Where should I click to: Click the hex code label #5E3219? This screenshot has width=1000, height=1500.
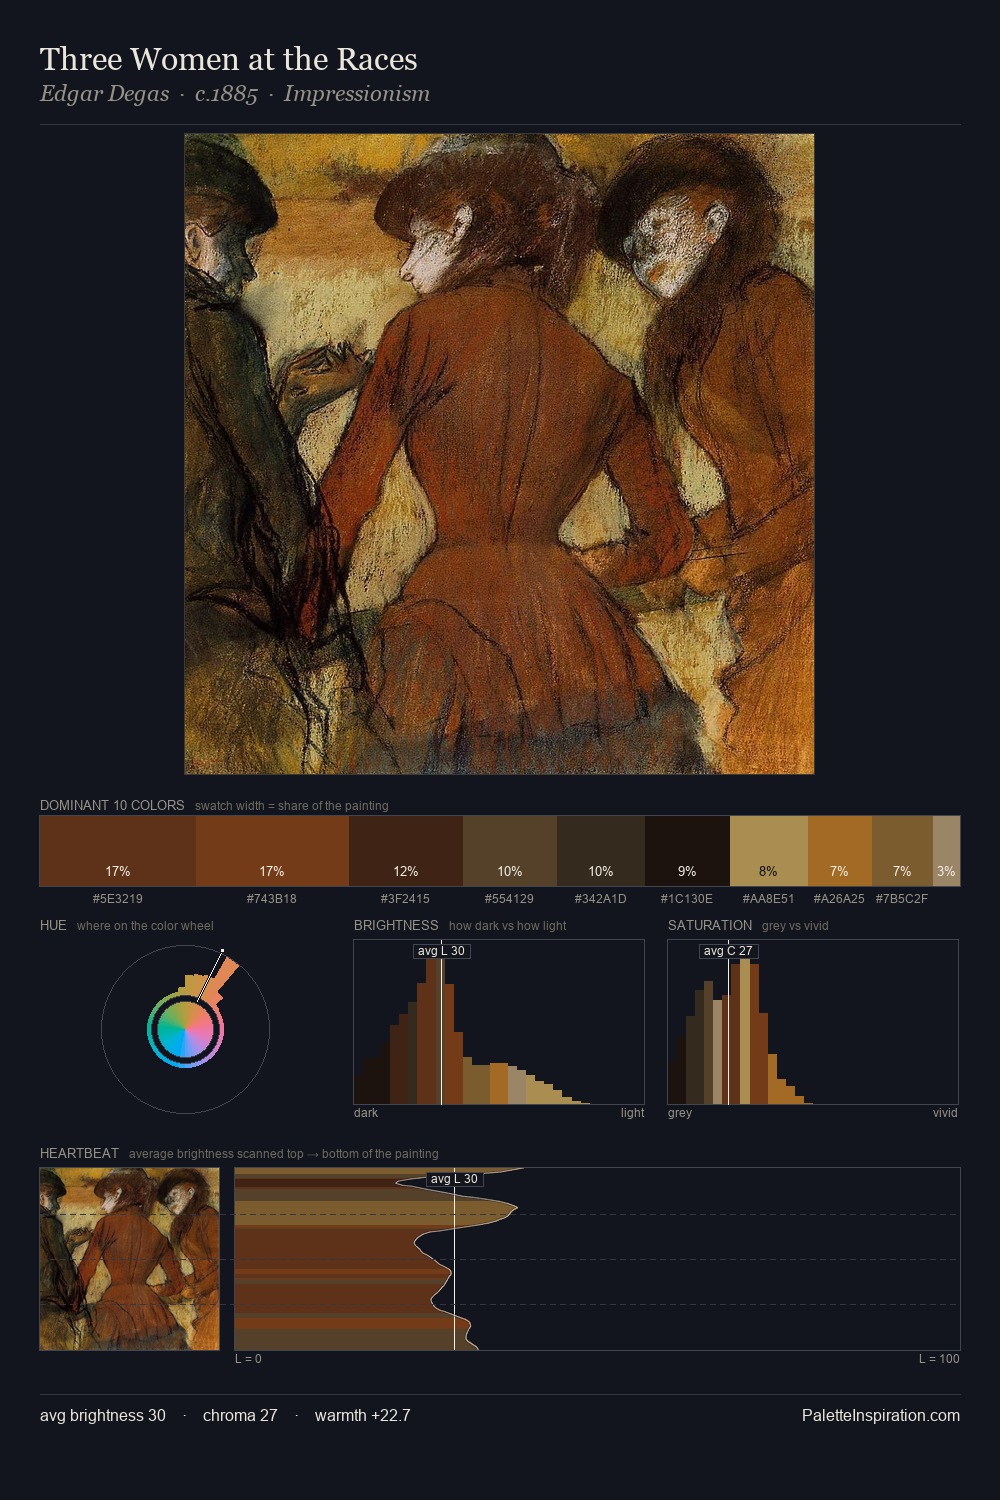click(118, 899)
